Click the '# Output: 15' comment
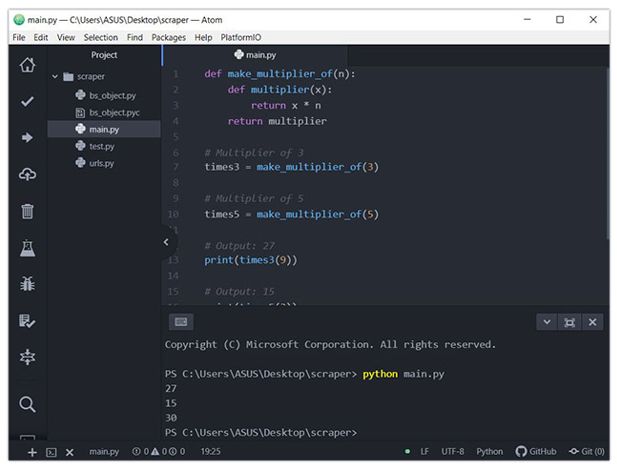Viewport: 617px width, 475px height. (239, 291)
